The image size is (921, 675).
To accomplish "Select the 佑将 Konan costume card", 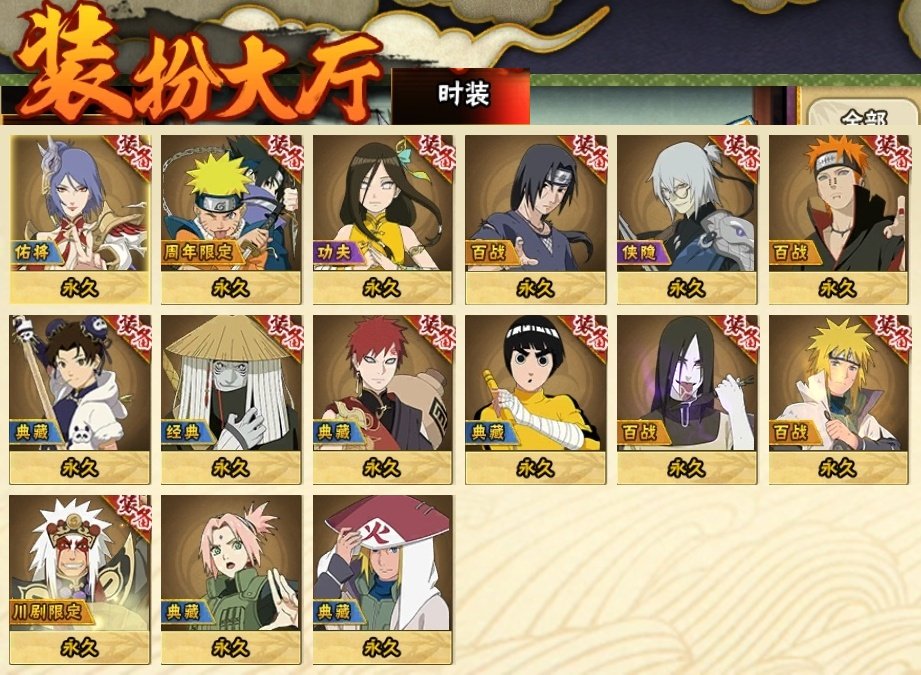I will coord(80,220).
